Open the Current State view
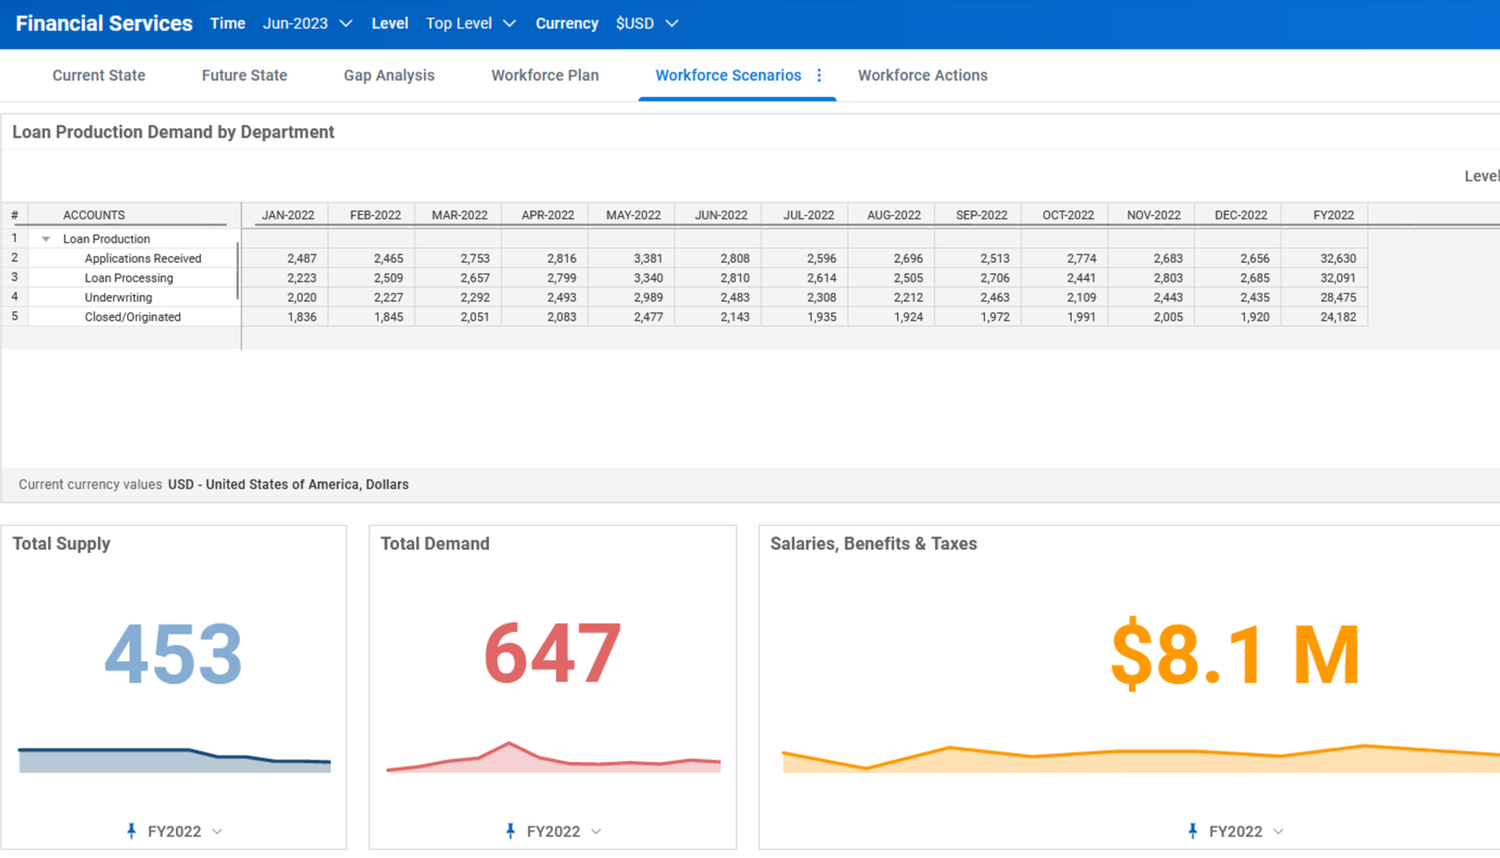 pos(99,75)
